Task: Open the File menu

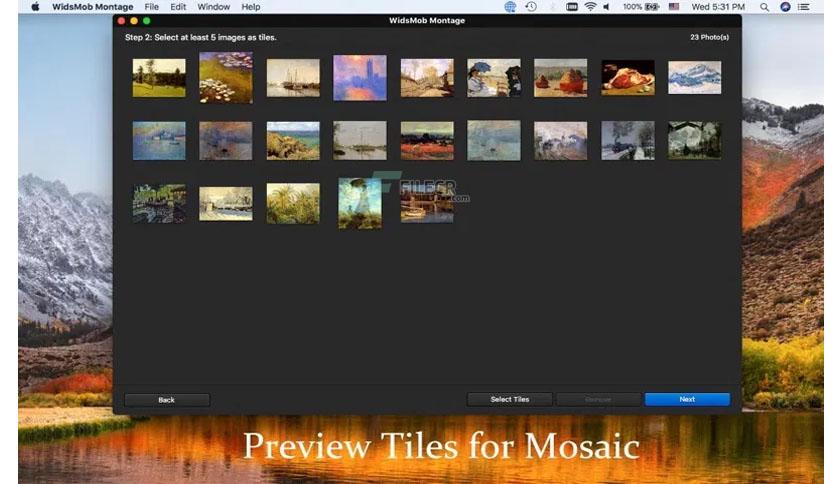Action: pyautogui.click(x=151, y=7)
